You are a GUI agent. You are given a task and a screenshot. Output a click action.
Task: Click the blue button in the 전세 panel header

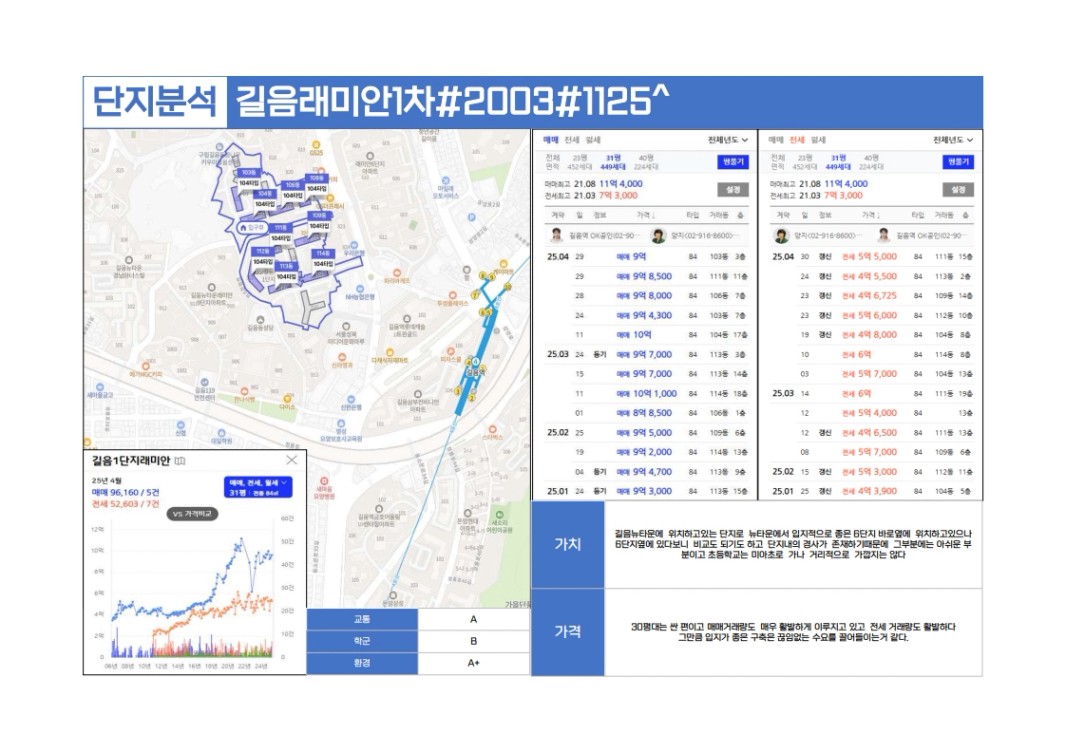[959, 162]
